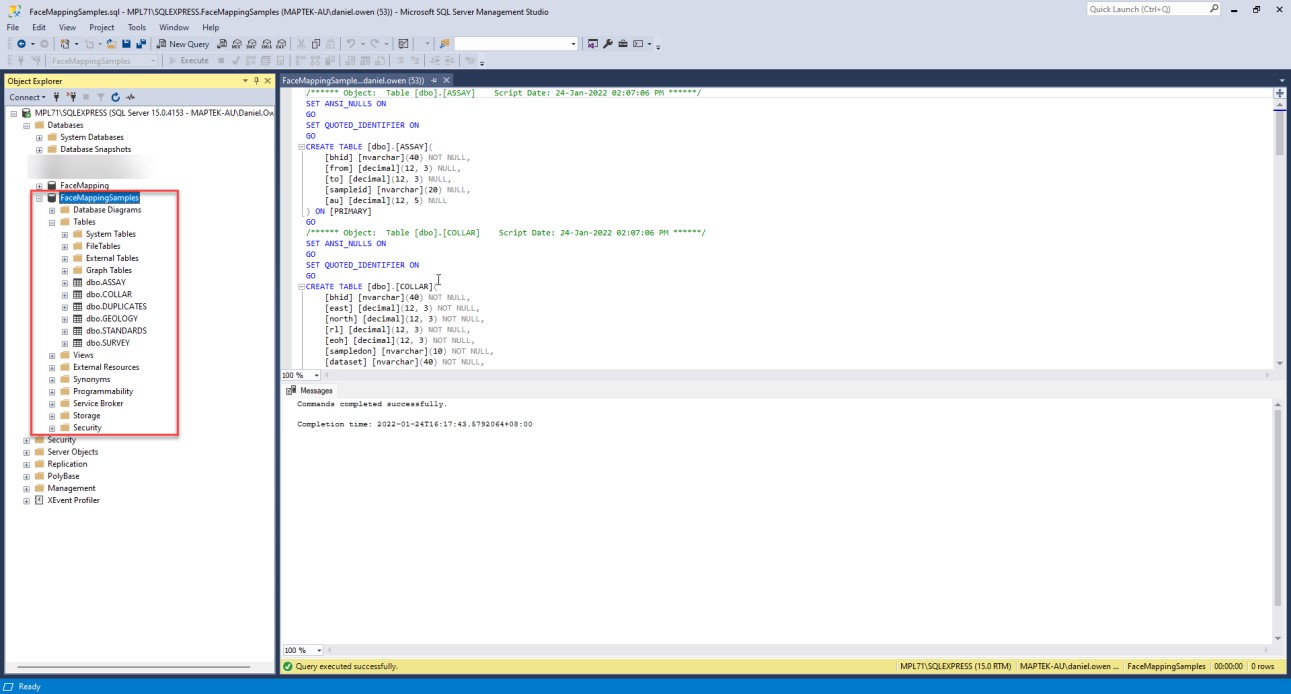The height and width of the screenshot is (694, 1291).
Task: Close the FaceMappingSamples query tab
Action: click(446, 80)
